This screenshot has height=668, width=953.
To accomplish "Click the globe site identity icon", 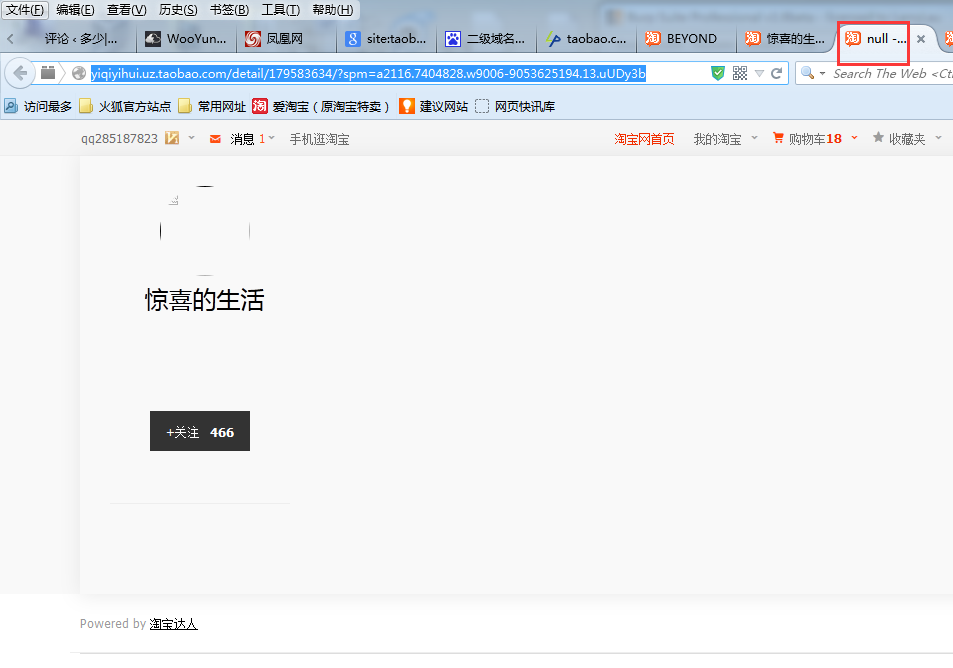I will click(x=78, y=74).
